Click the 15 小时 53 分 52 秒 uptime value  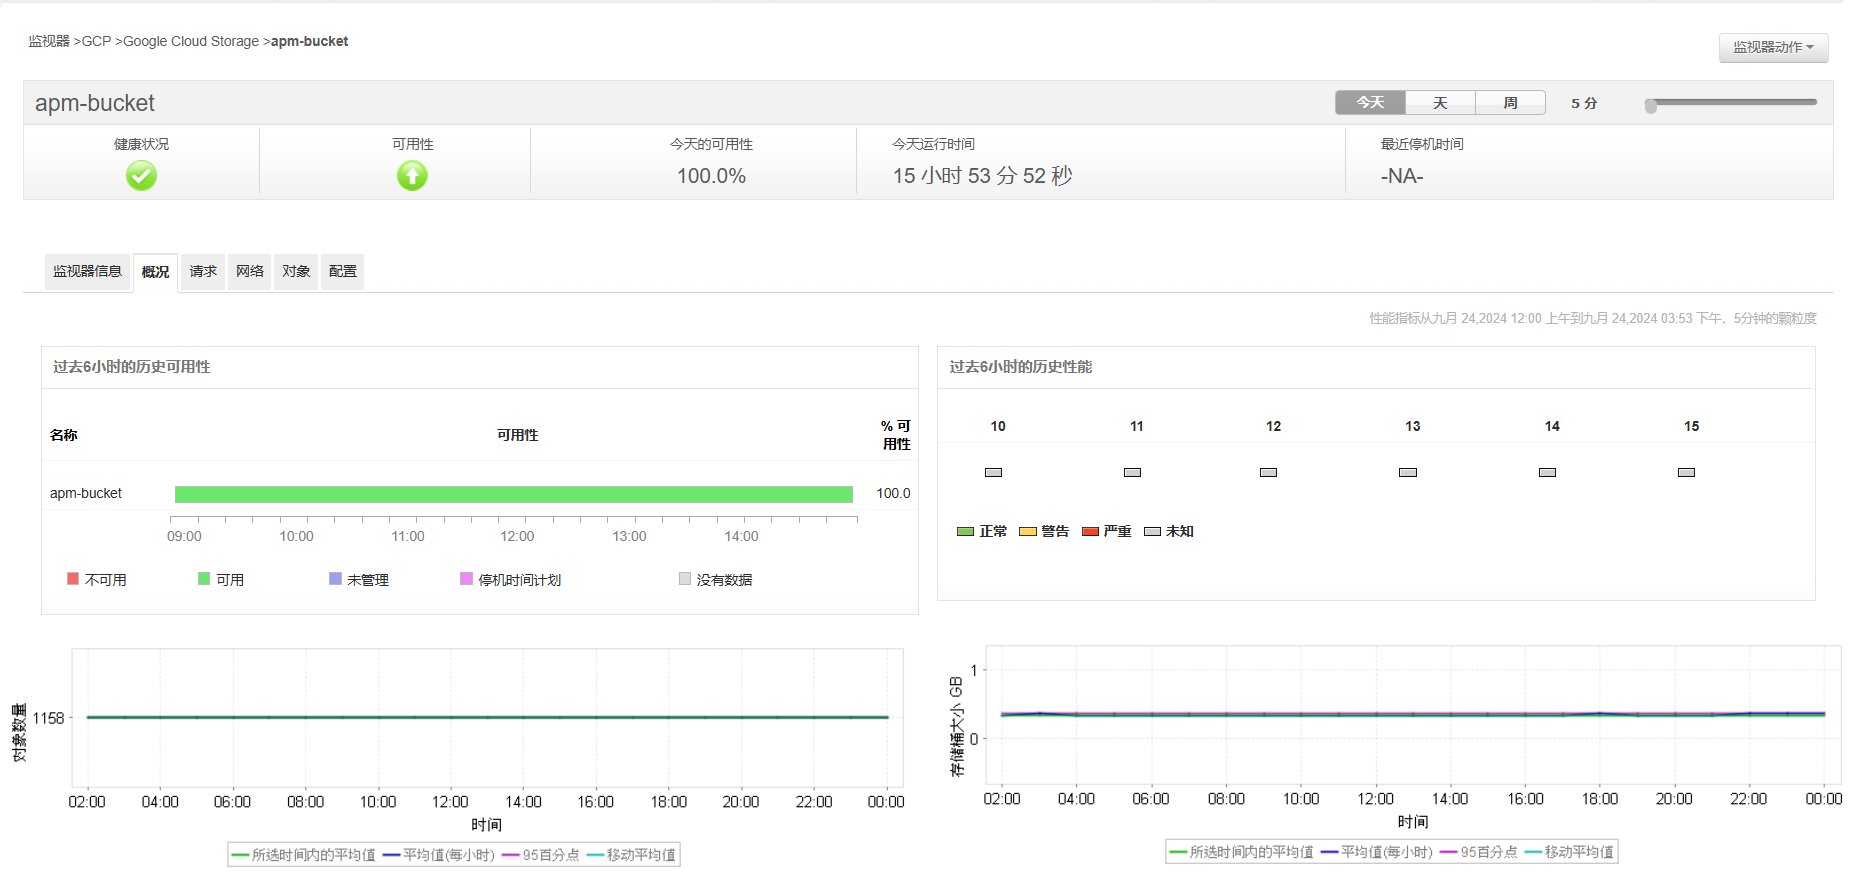point(982,176)
